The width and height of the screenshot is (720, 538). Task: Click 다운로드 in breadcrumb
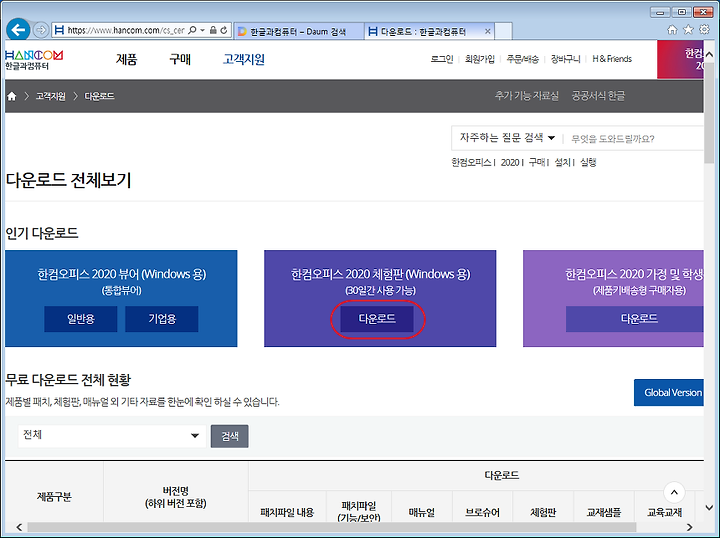point(99,96)
